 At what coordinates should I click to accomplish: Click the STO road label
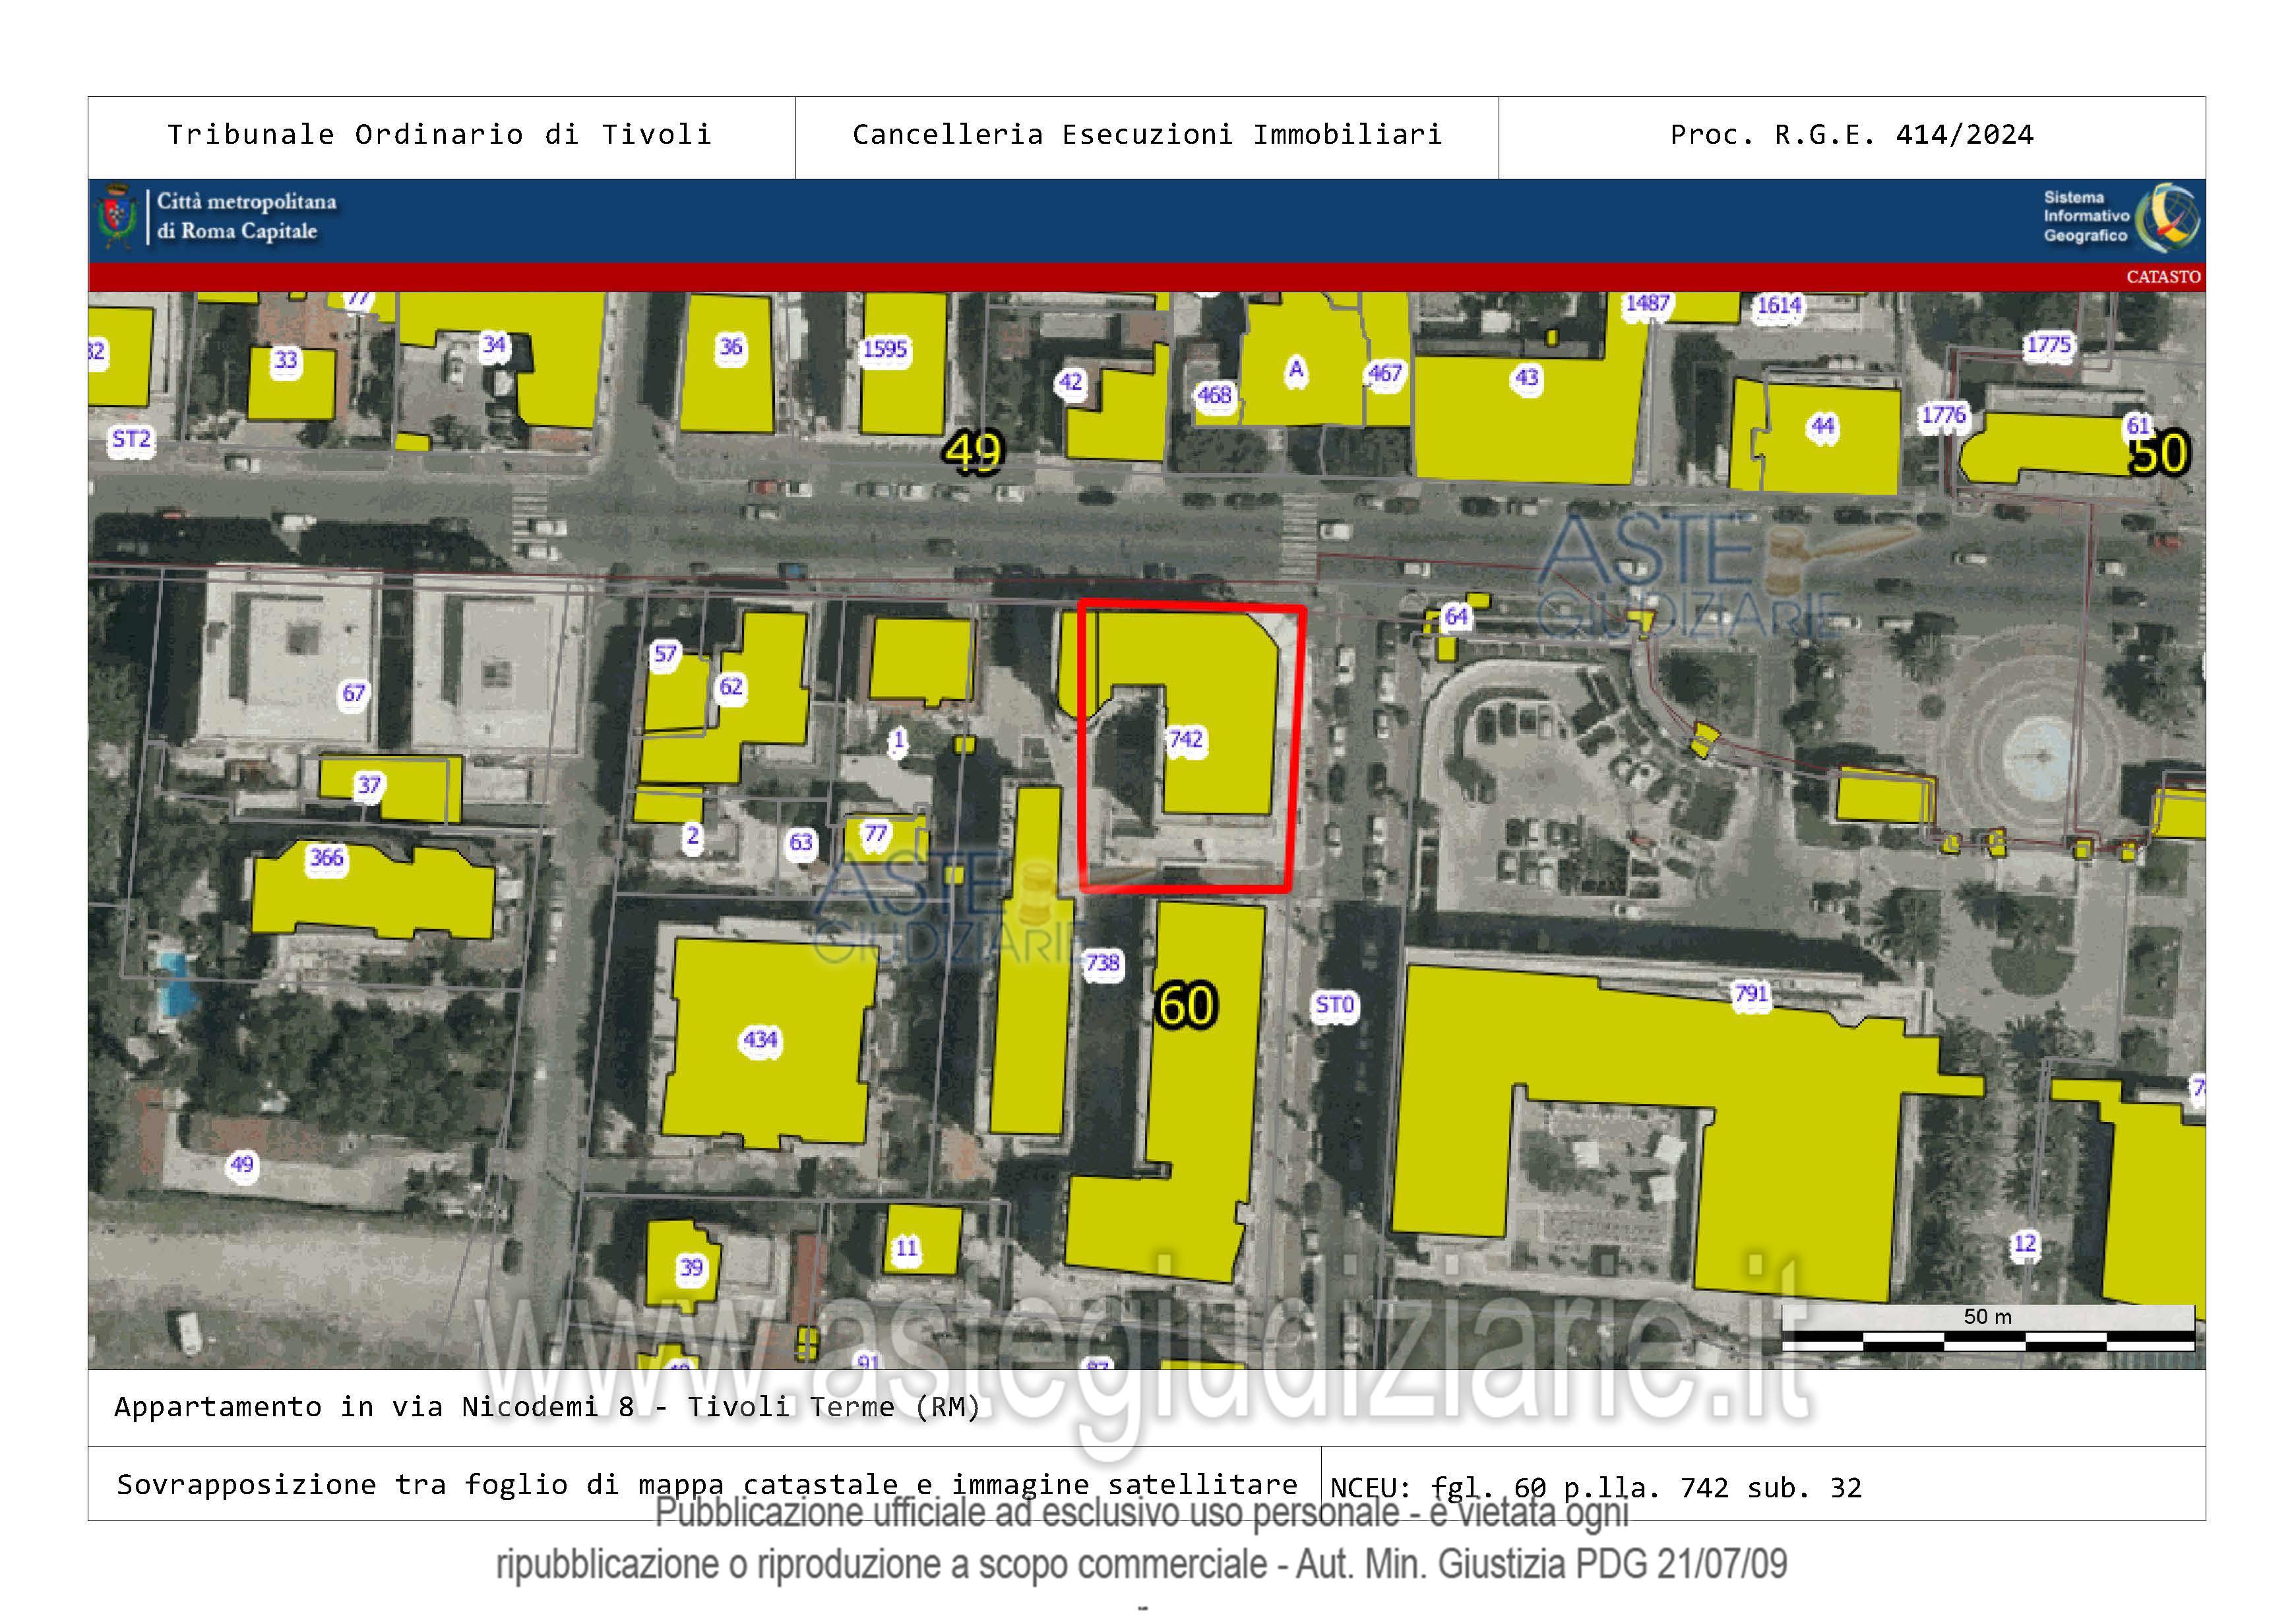click(x=1334, y=1004)
